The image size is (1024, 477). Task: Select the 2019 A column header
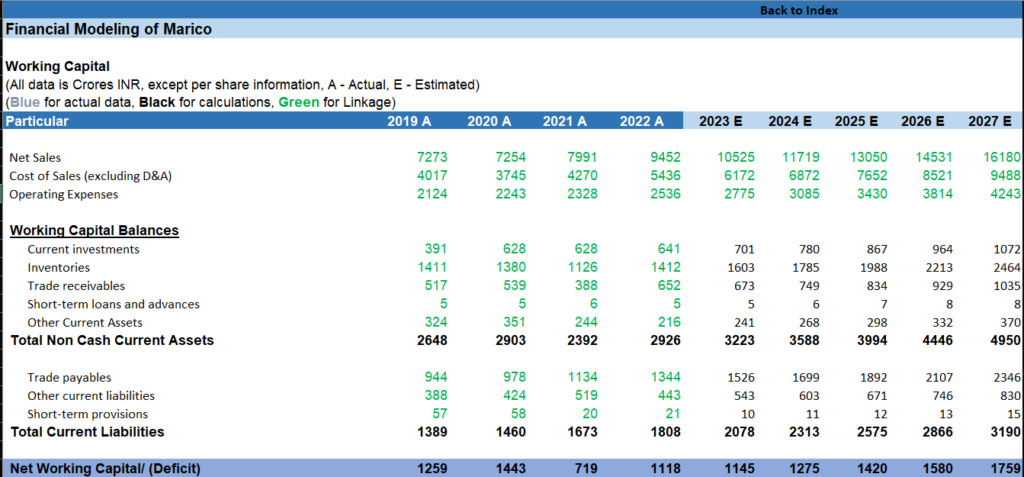coord(409,121)
